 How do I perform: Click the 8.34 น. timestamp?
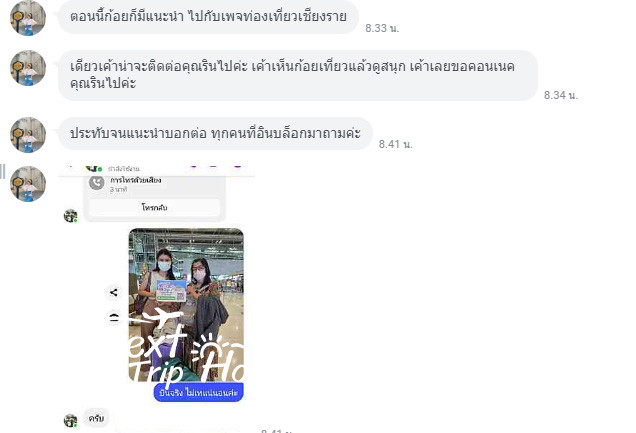[561, 95]
